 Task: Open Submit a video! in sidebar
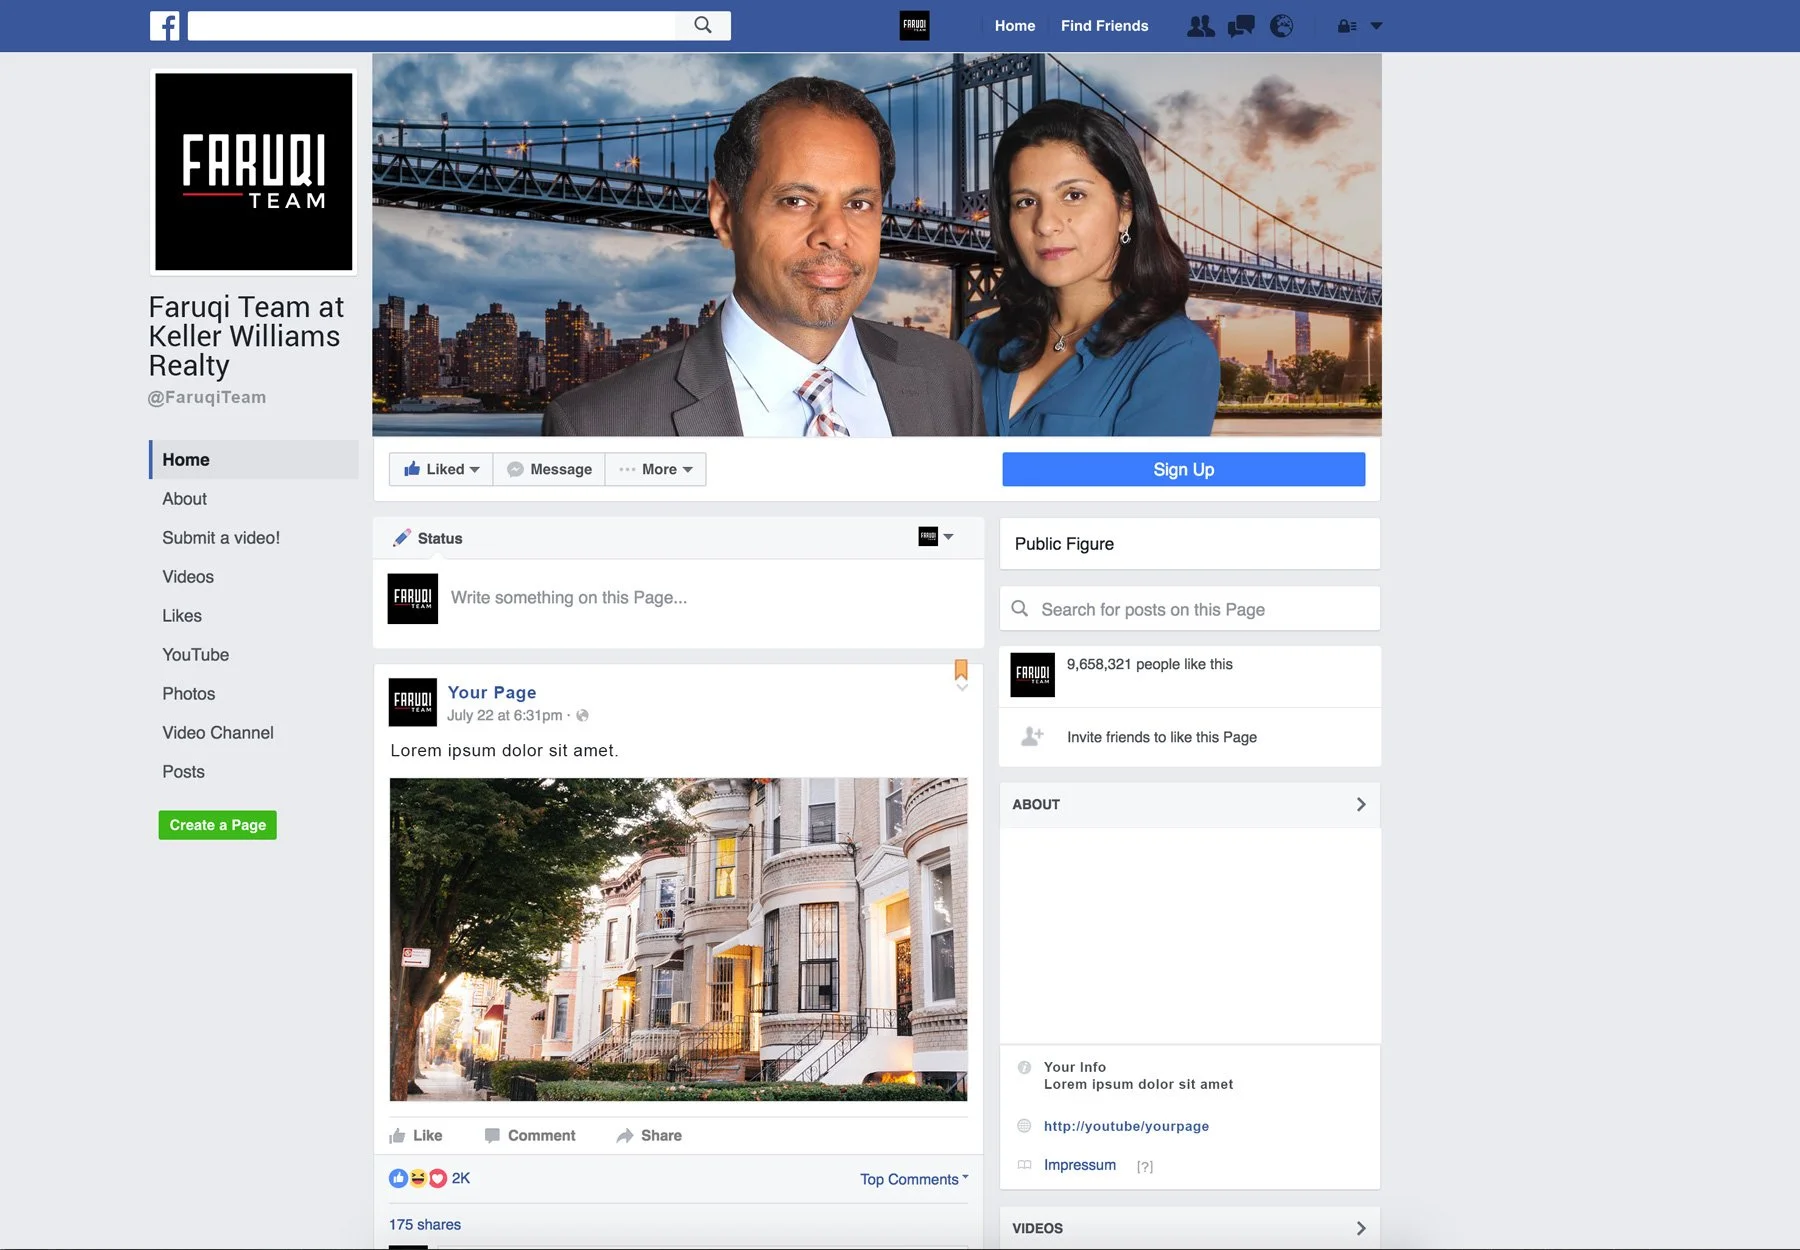[221, 537]
